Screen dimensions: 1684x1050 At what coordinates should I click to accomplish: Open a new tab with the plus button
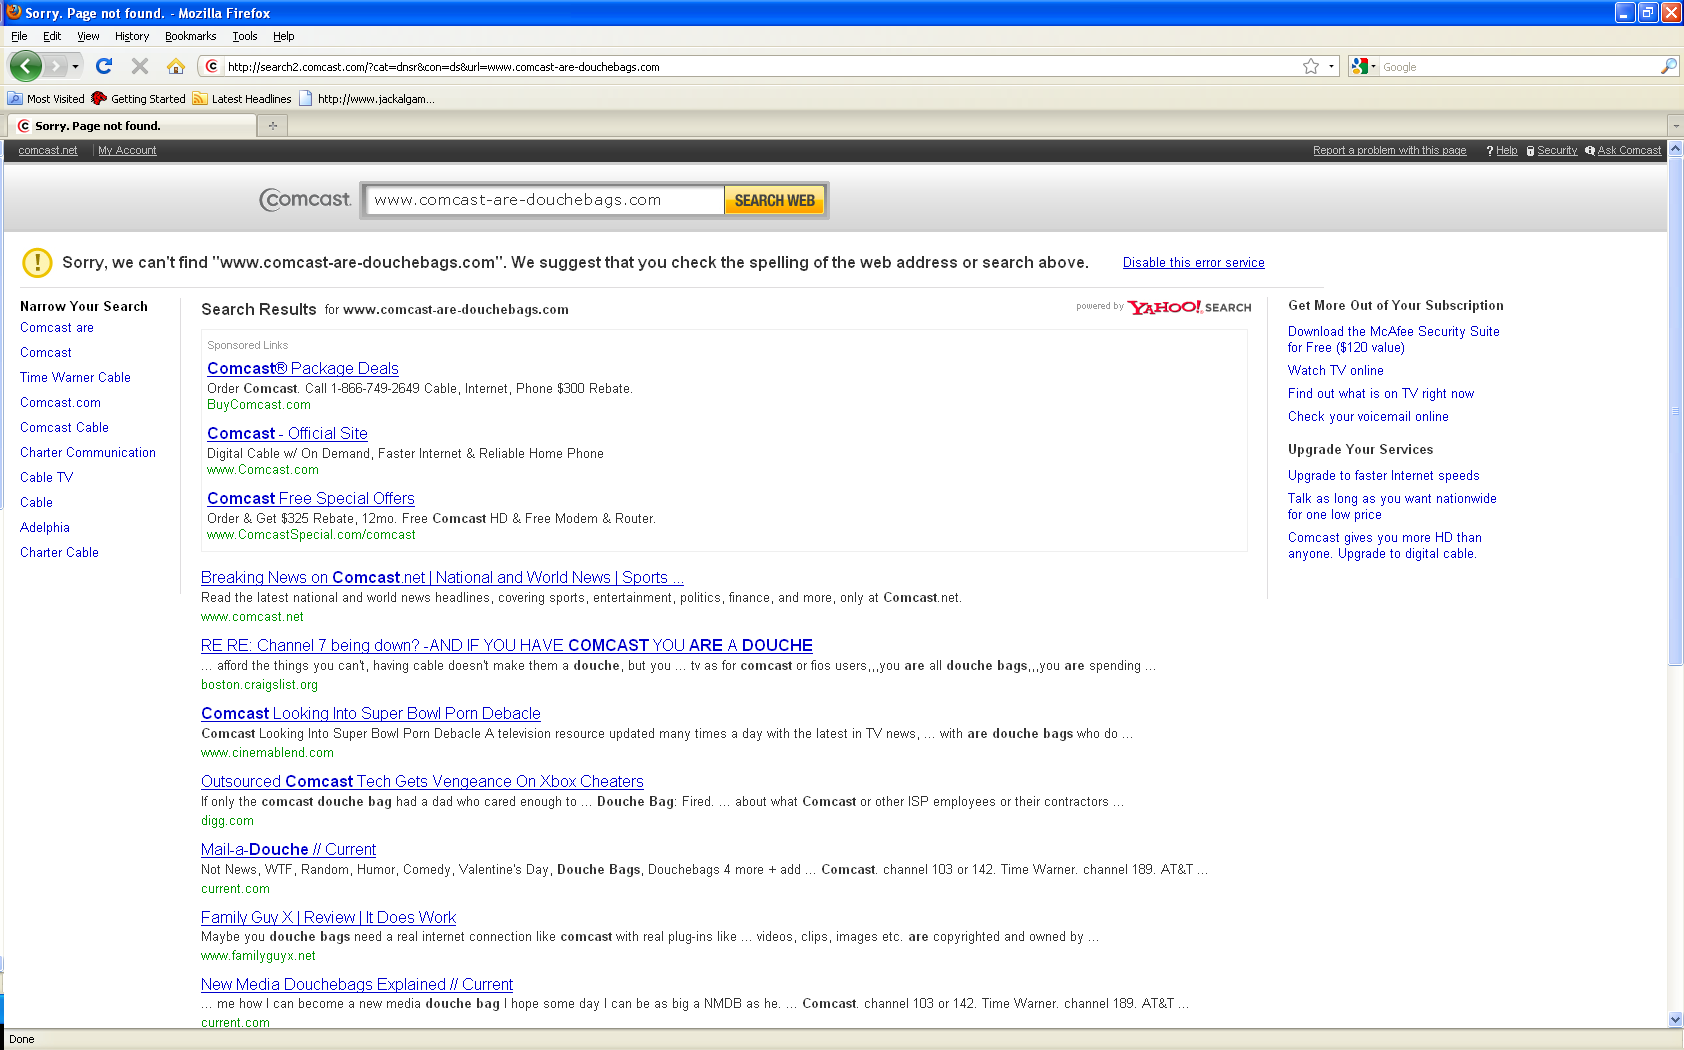272,125
